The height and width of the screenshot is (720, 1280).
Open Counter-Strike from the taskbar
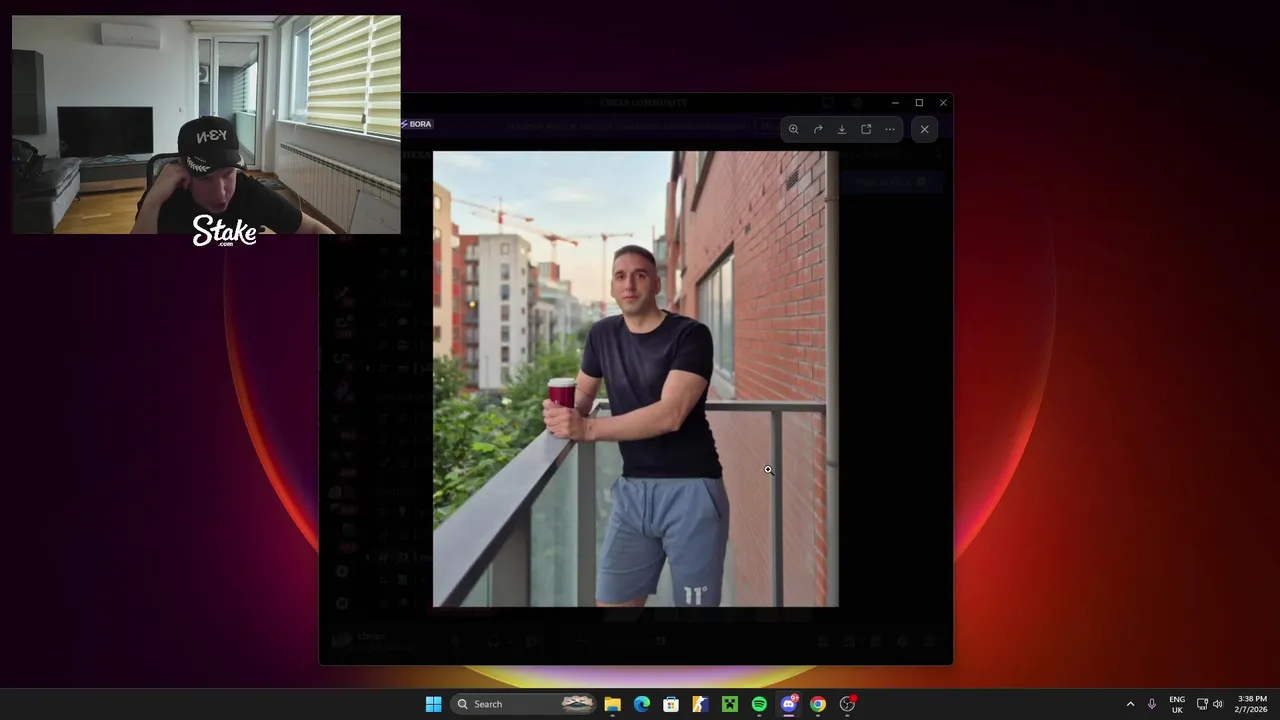point(700,704)
